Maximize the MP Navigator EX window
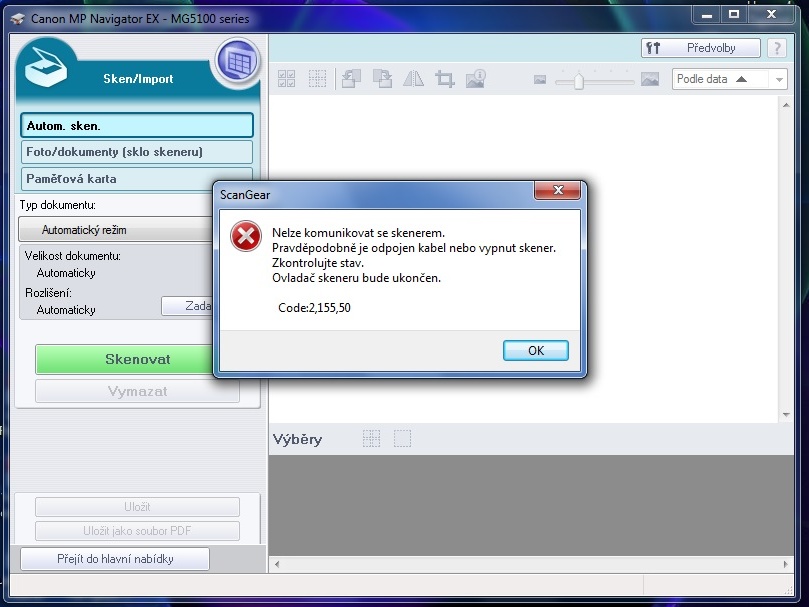The width and height of the screenshot is (809, 607). click(x=734, y=14)
